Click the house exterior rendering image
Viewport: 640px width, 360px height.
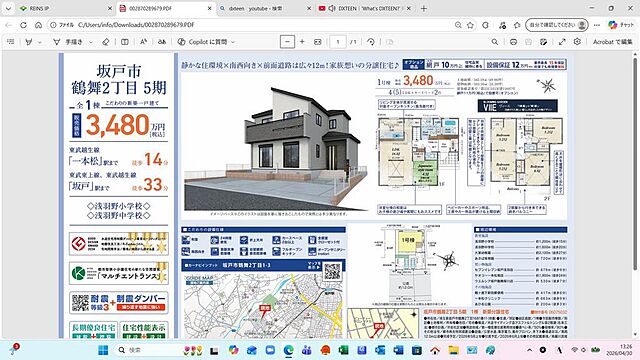pos(276,148)
